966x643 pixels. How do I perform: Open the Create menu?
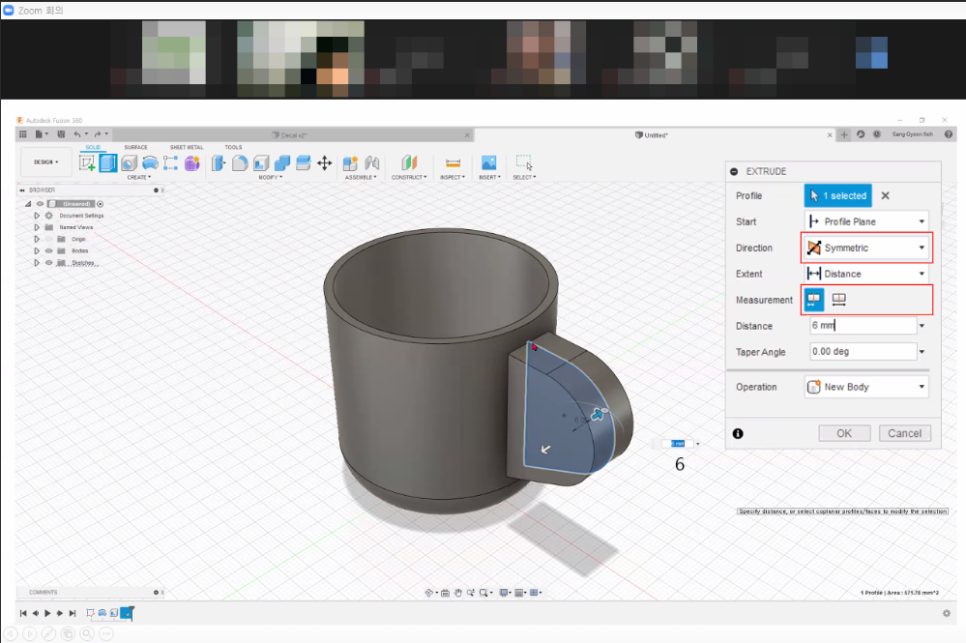point(139,177)
